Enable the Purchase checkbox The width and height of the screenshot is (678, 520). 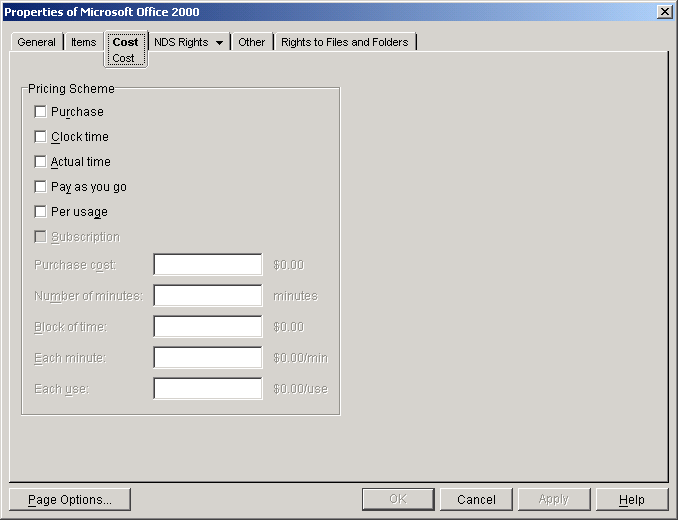(40, 112)
